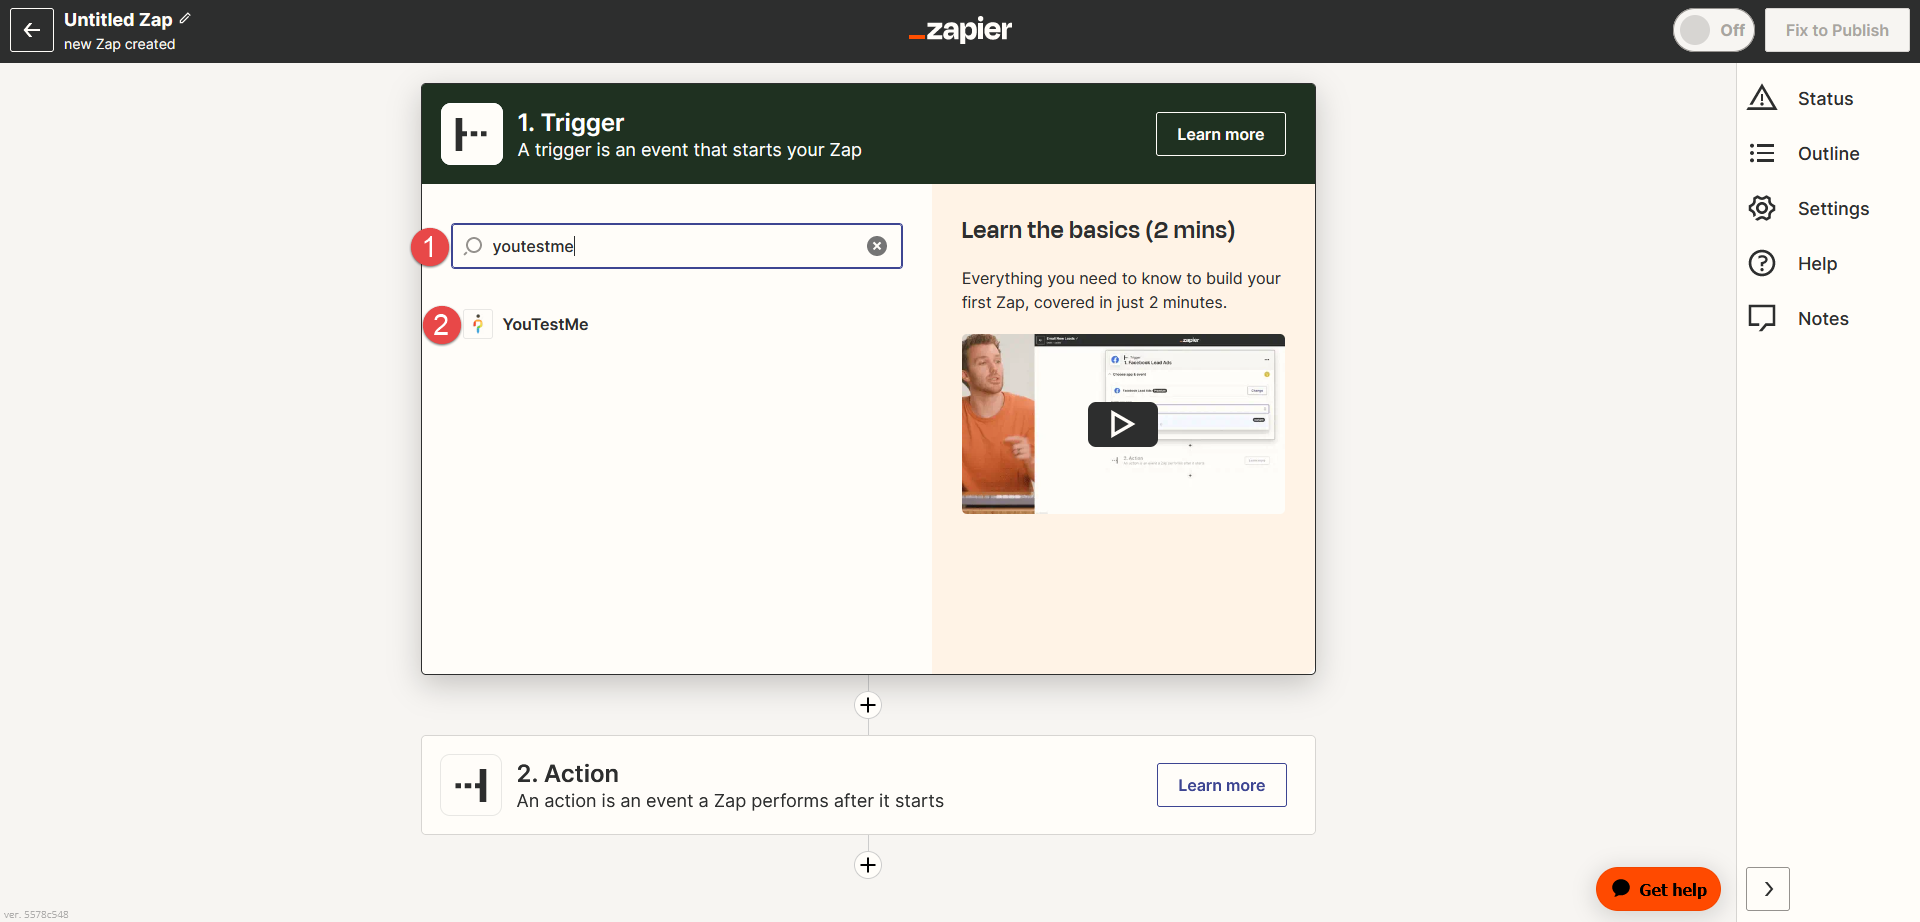Click the 2. Action step title
The image size is (1920, 922).
tap(567, 773)
